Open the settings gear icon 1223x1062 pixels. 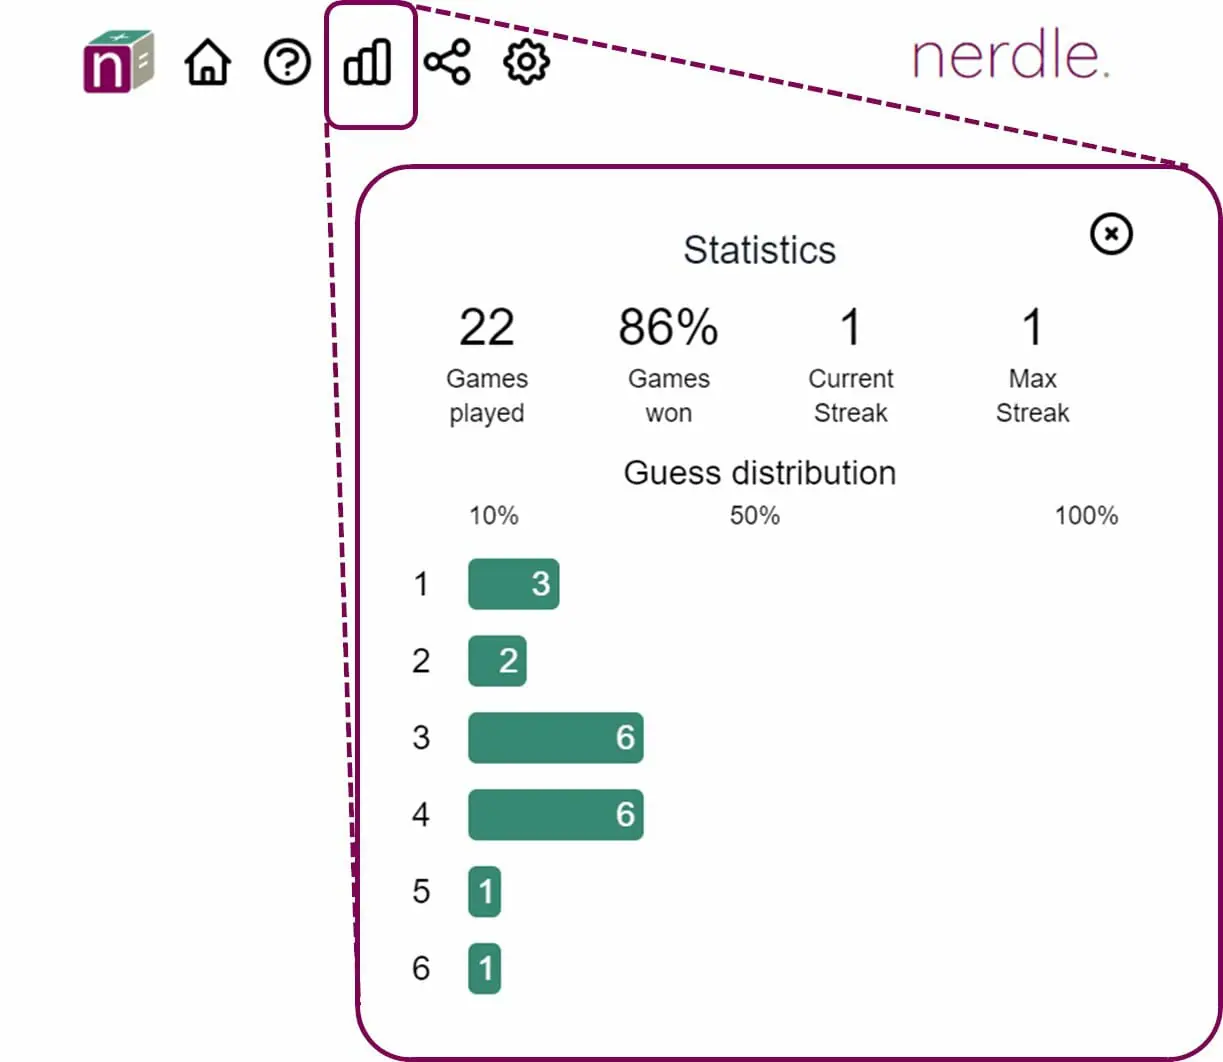526,64
